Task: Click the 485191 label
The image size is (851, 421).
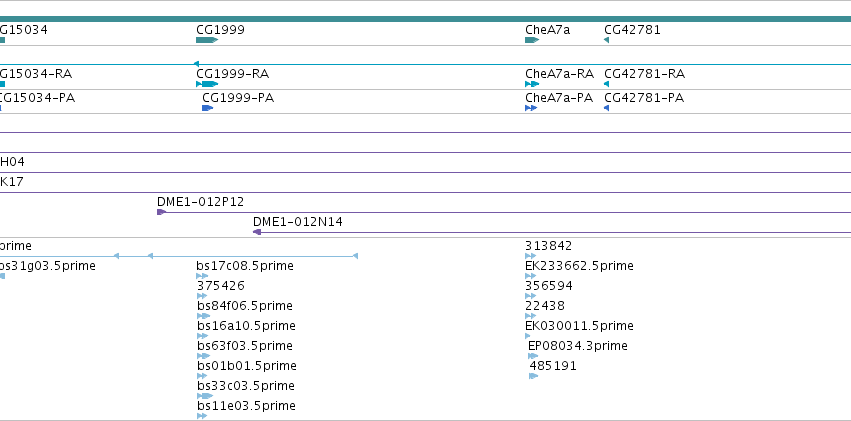Action: click(553, 366)
